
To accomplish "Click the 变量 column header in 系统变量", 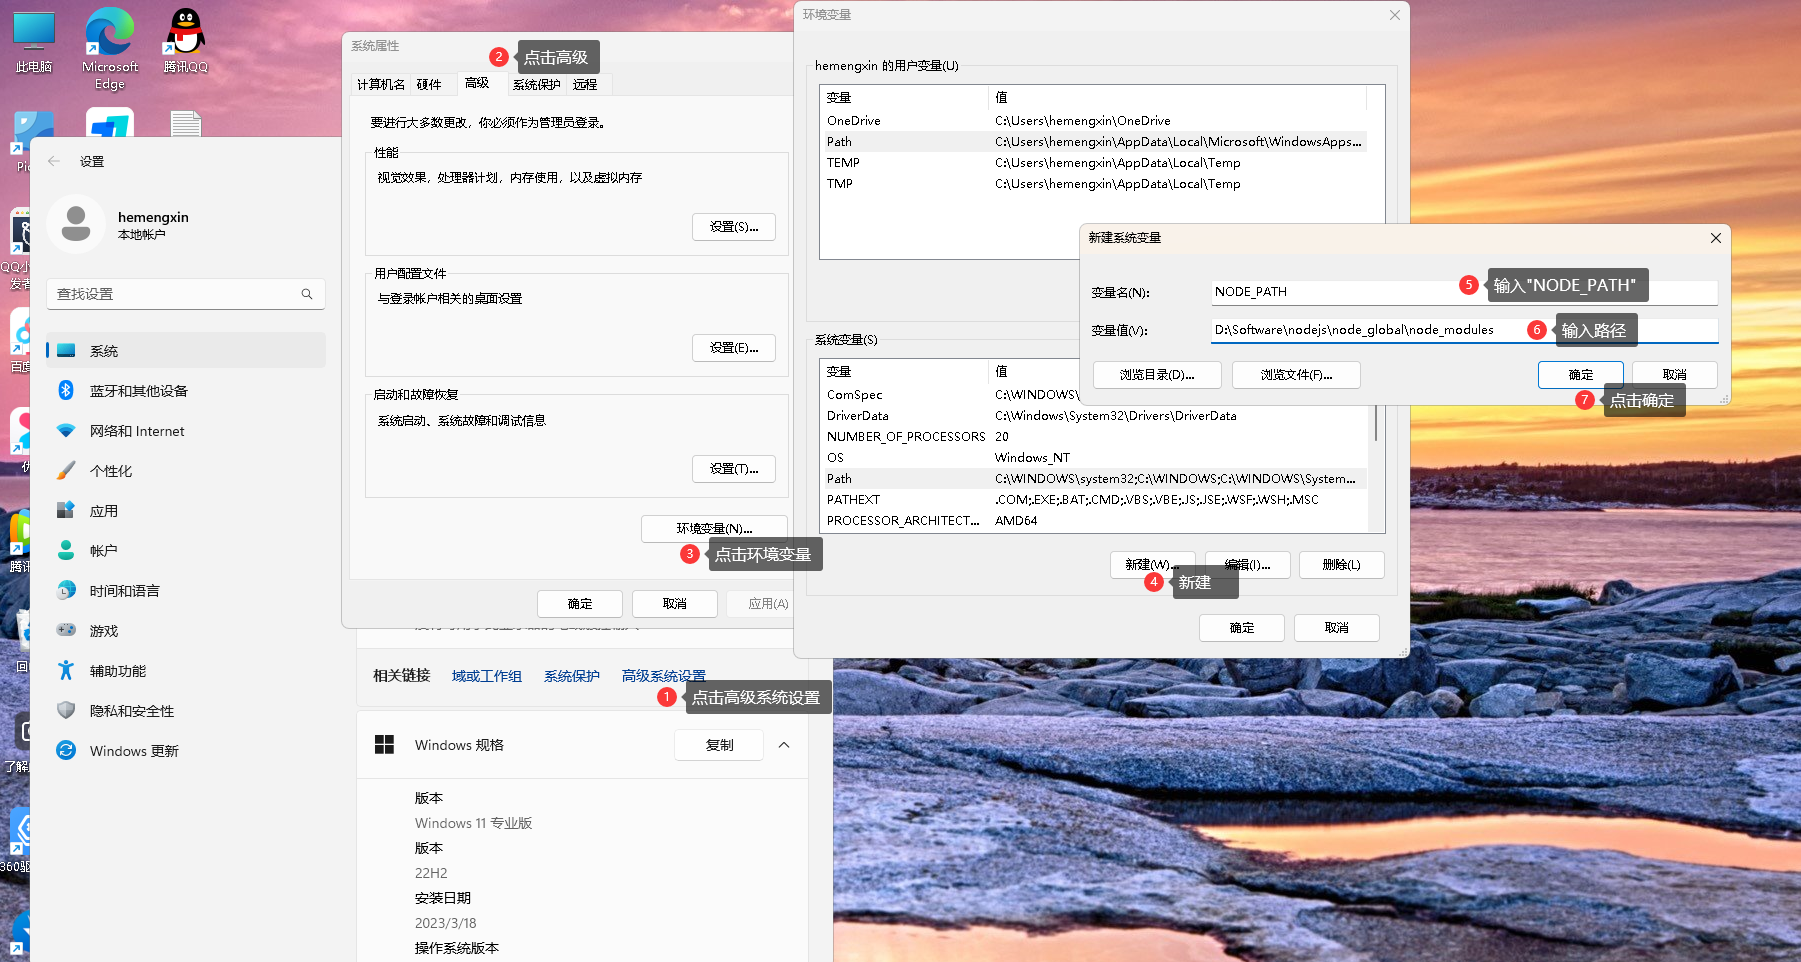I will (904, 372).
